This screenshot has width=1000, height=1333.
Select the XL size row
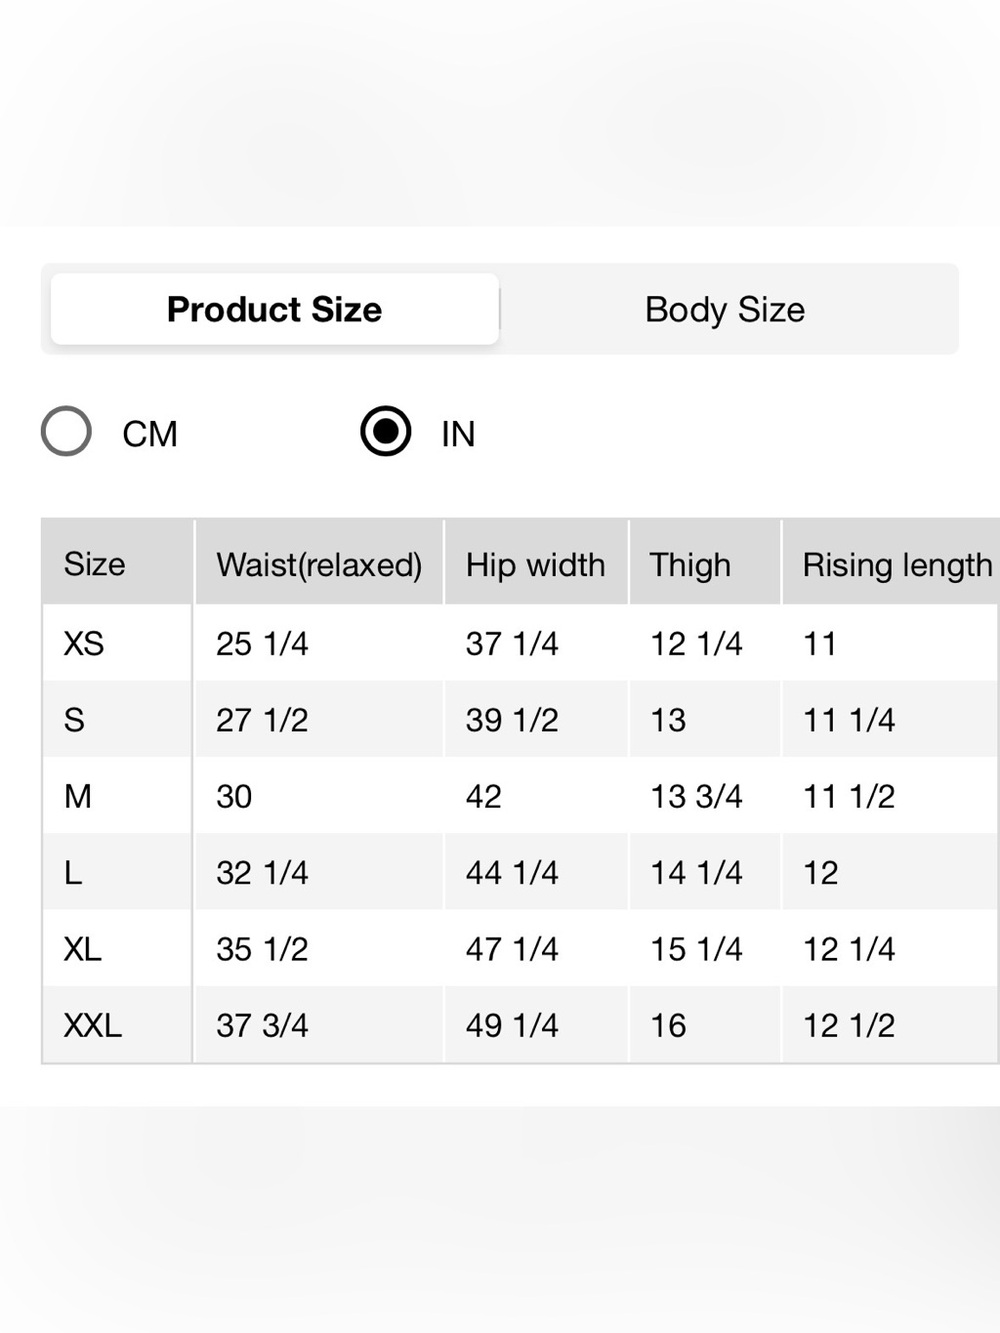coord(520,948)
